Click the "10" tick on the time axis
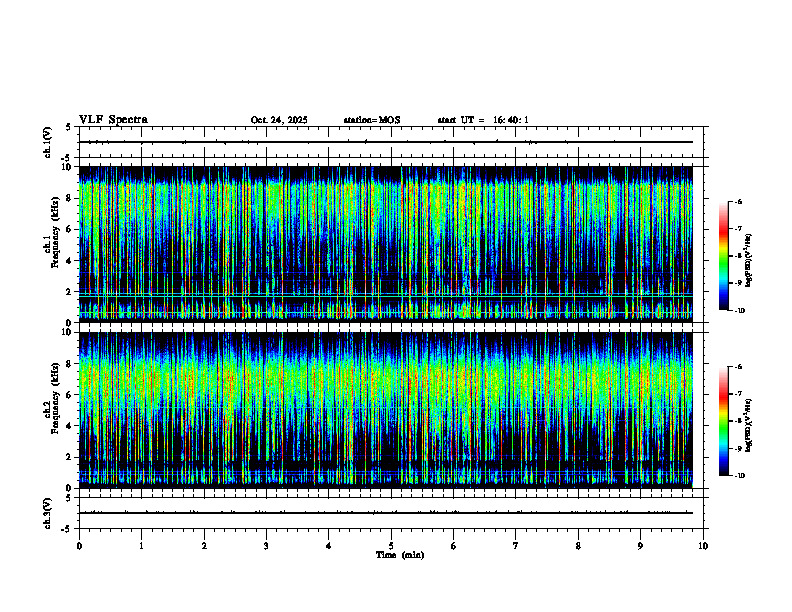Image resolution: width=792 pixels, height=612 pixels. click(x=703, y=546)
